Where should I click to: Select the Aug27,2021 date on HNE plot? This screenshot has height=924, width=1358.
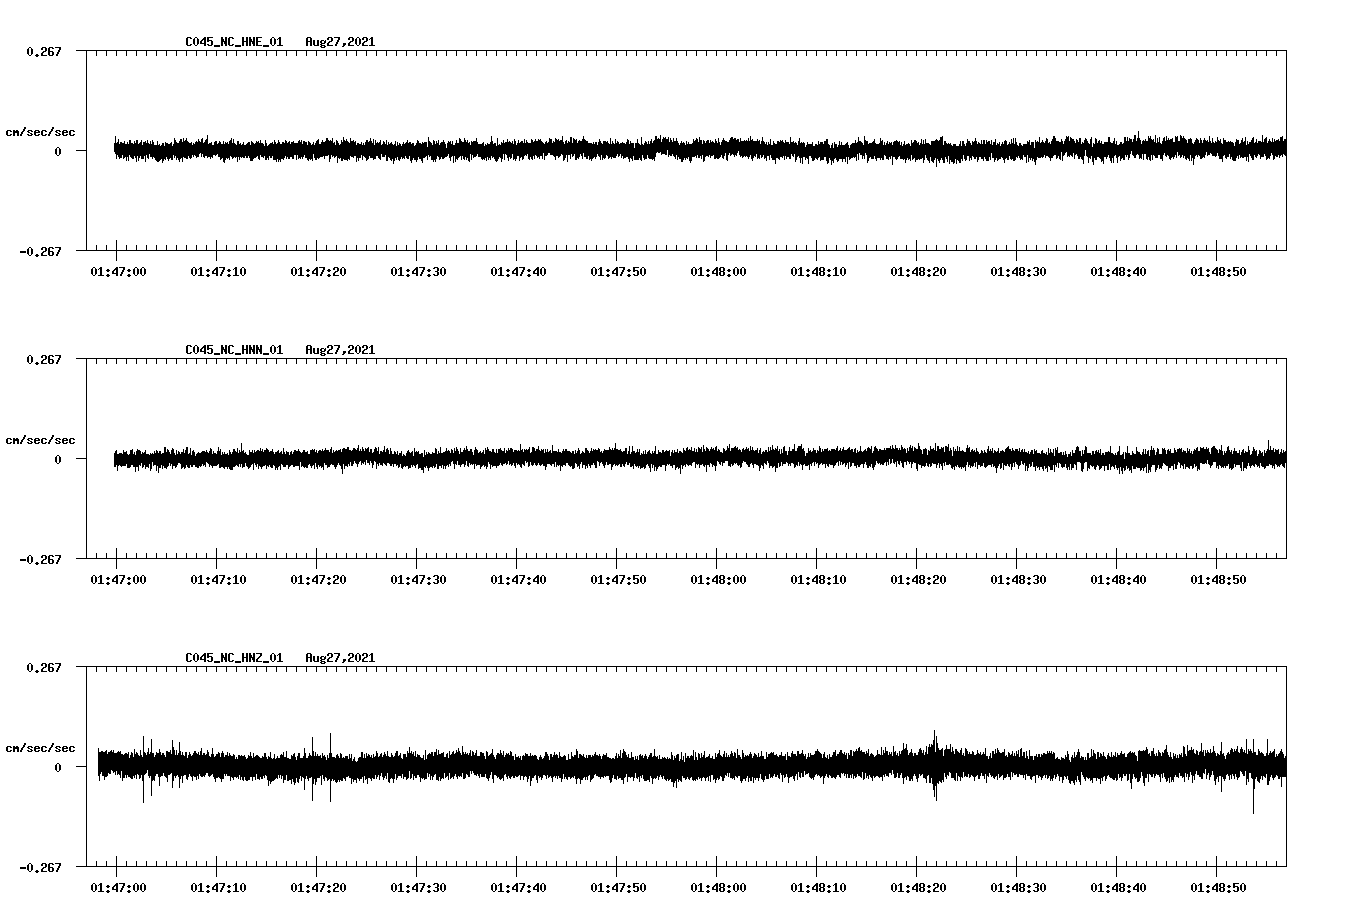[x=340, y=42]
